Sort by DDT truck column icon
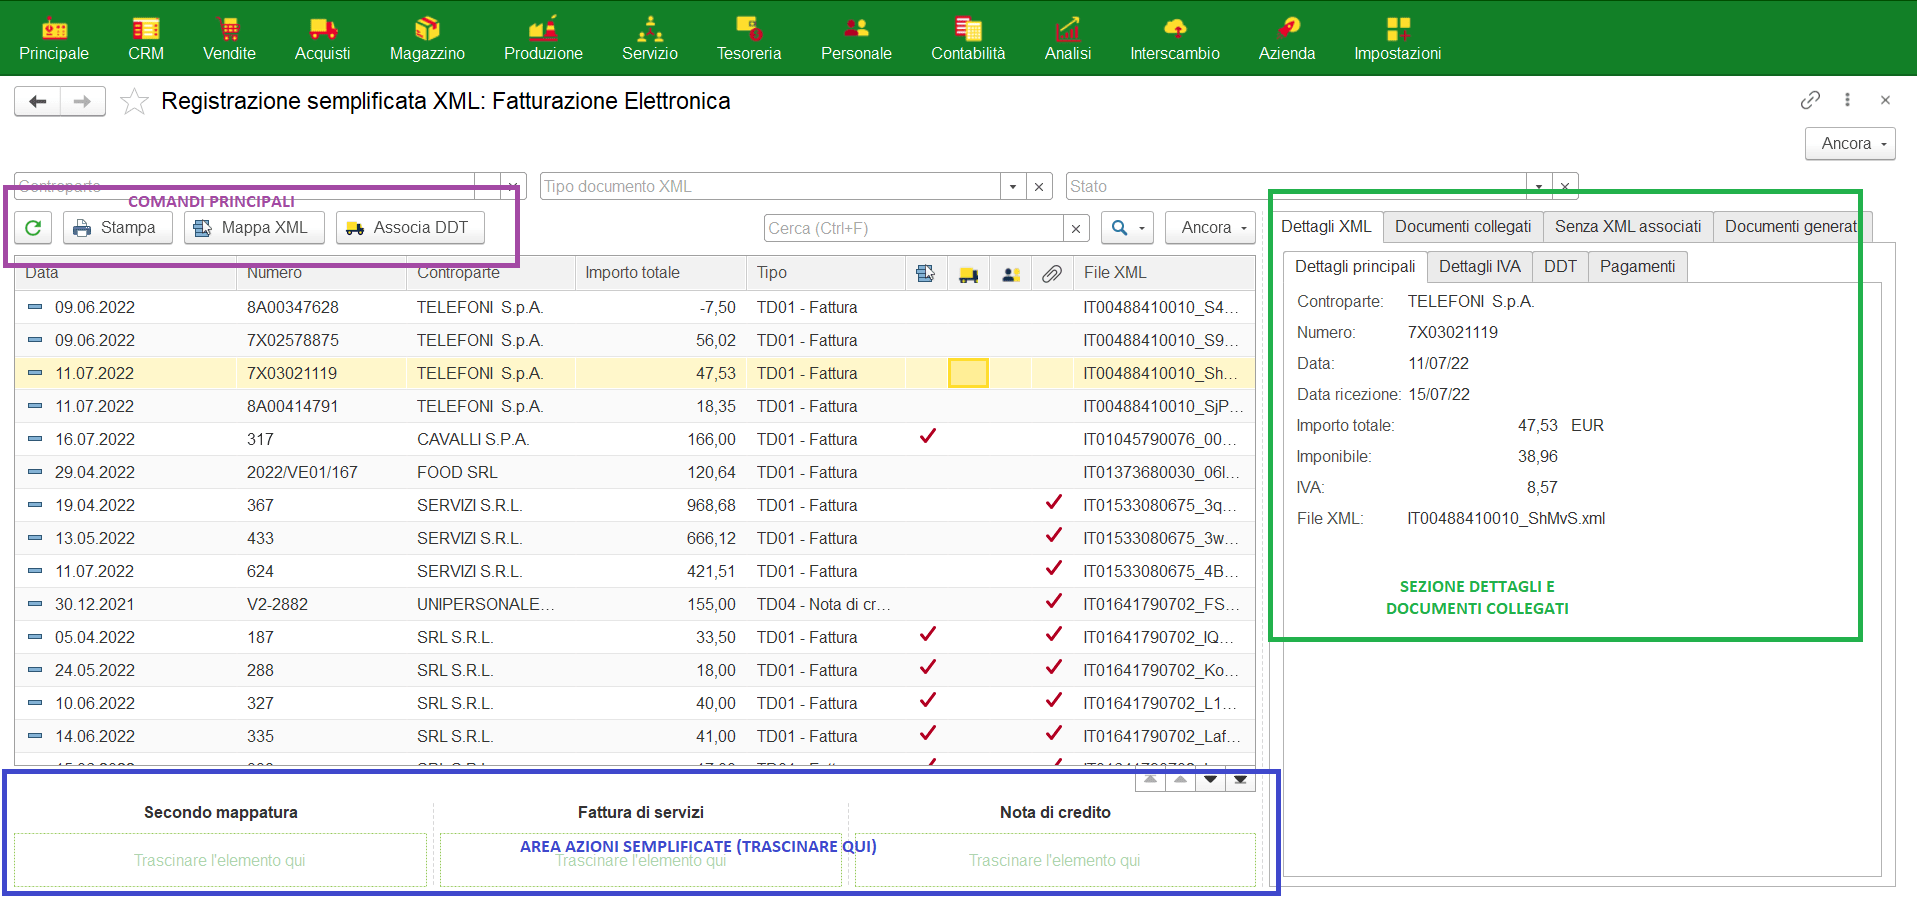1917x901 pixels. pos(968,273)
